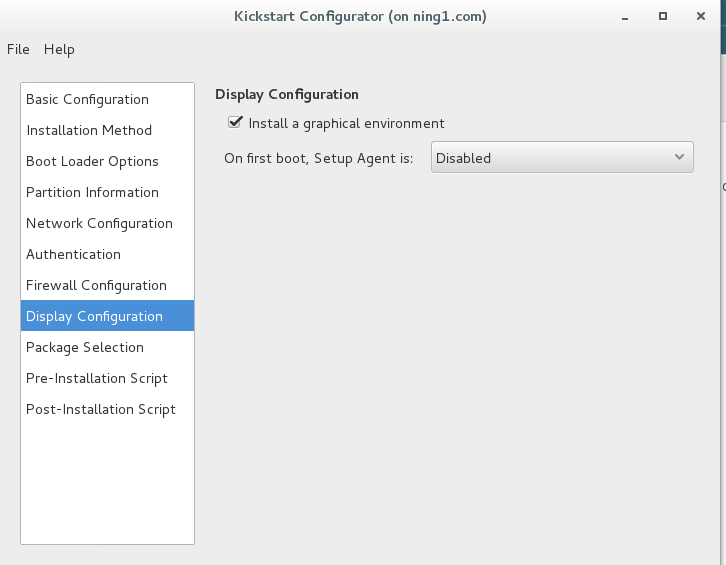Open Boot Loader Options
The image size is (726, 565).
tap(92, 161)
